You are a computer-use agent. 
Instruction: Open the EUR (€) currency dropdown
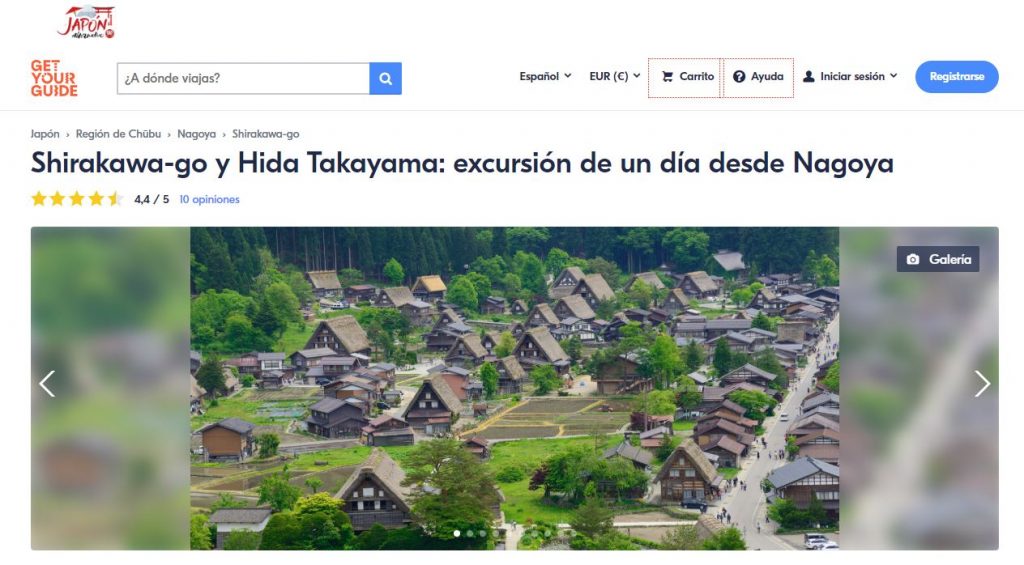point(614,77)
